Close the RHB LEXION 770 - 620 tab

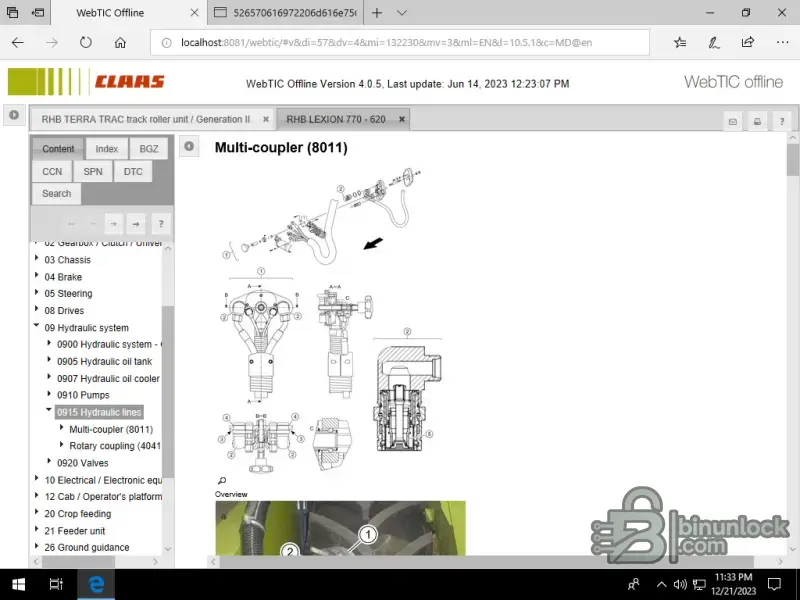402,119
